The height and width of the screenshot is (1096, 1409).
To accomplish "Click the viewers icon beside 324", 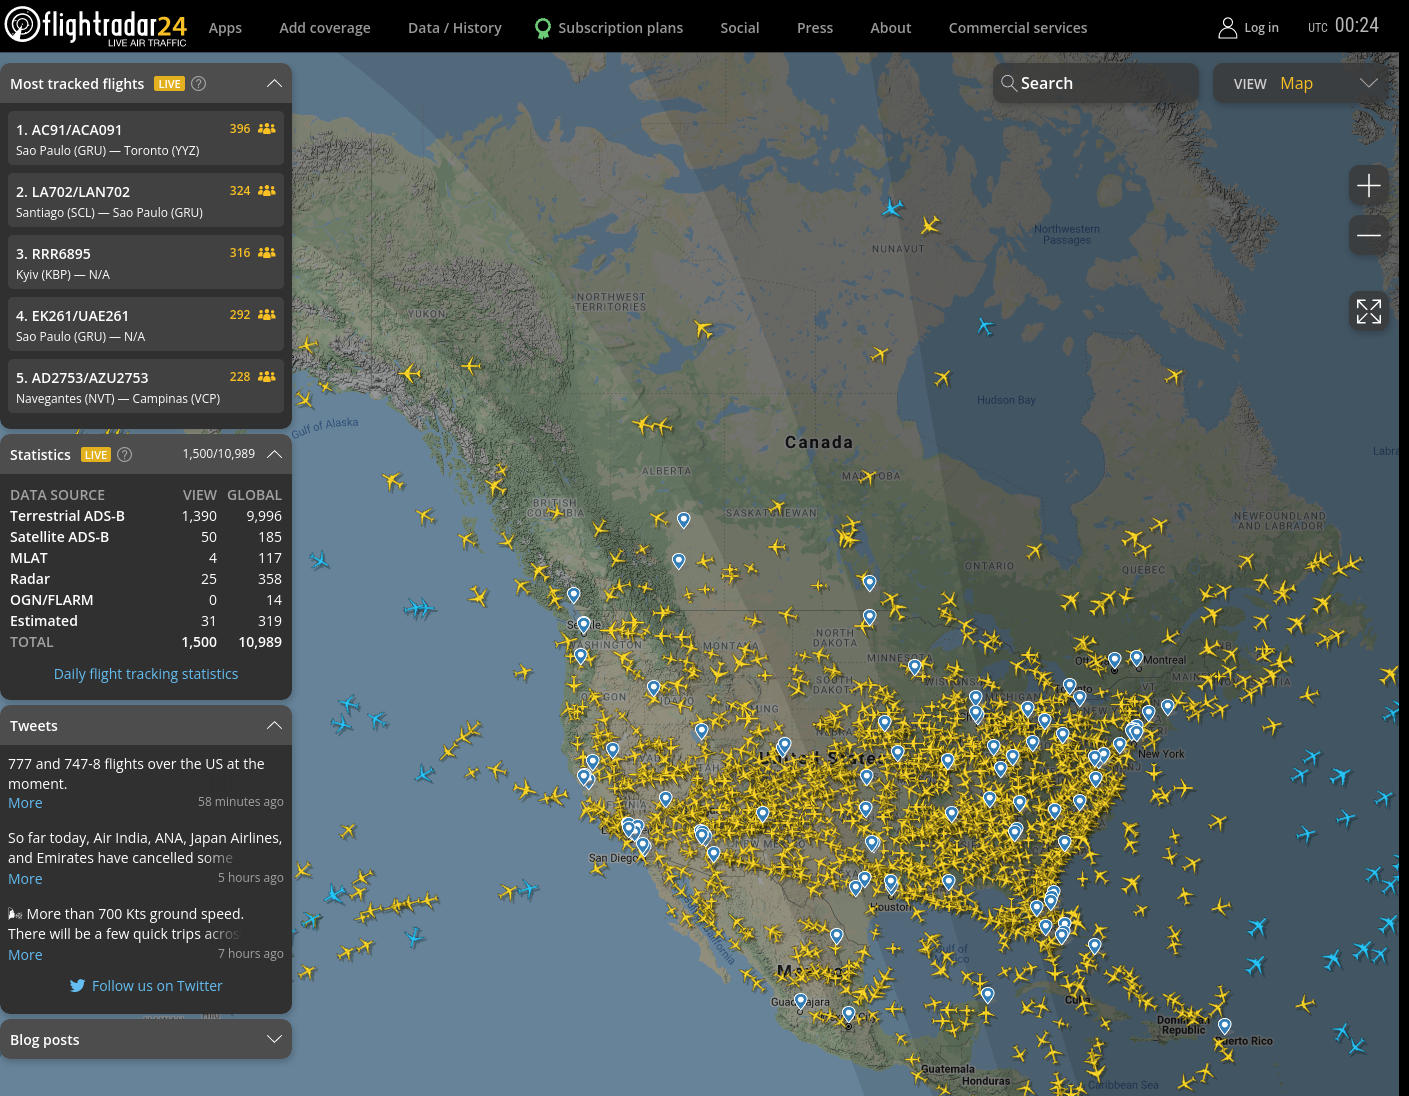I will (x=267, y=191).
